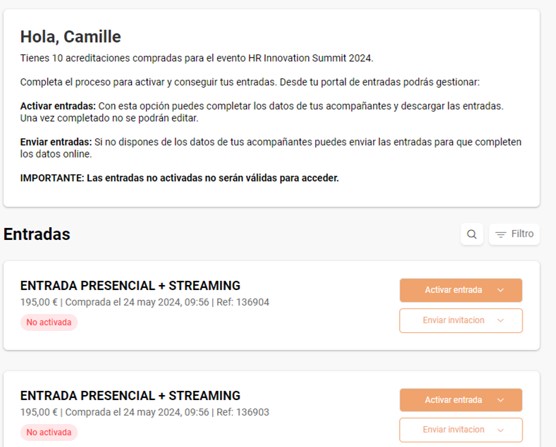Select the second ENTRADA PRESENCIAL + STREAMING title
The image size is (556, 447).
[x=130, y=395]
